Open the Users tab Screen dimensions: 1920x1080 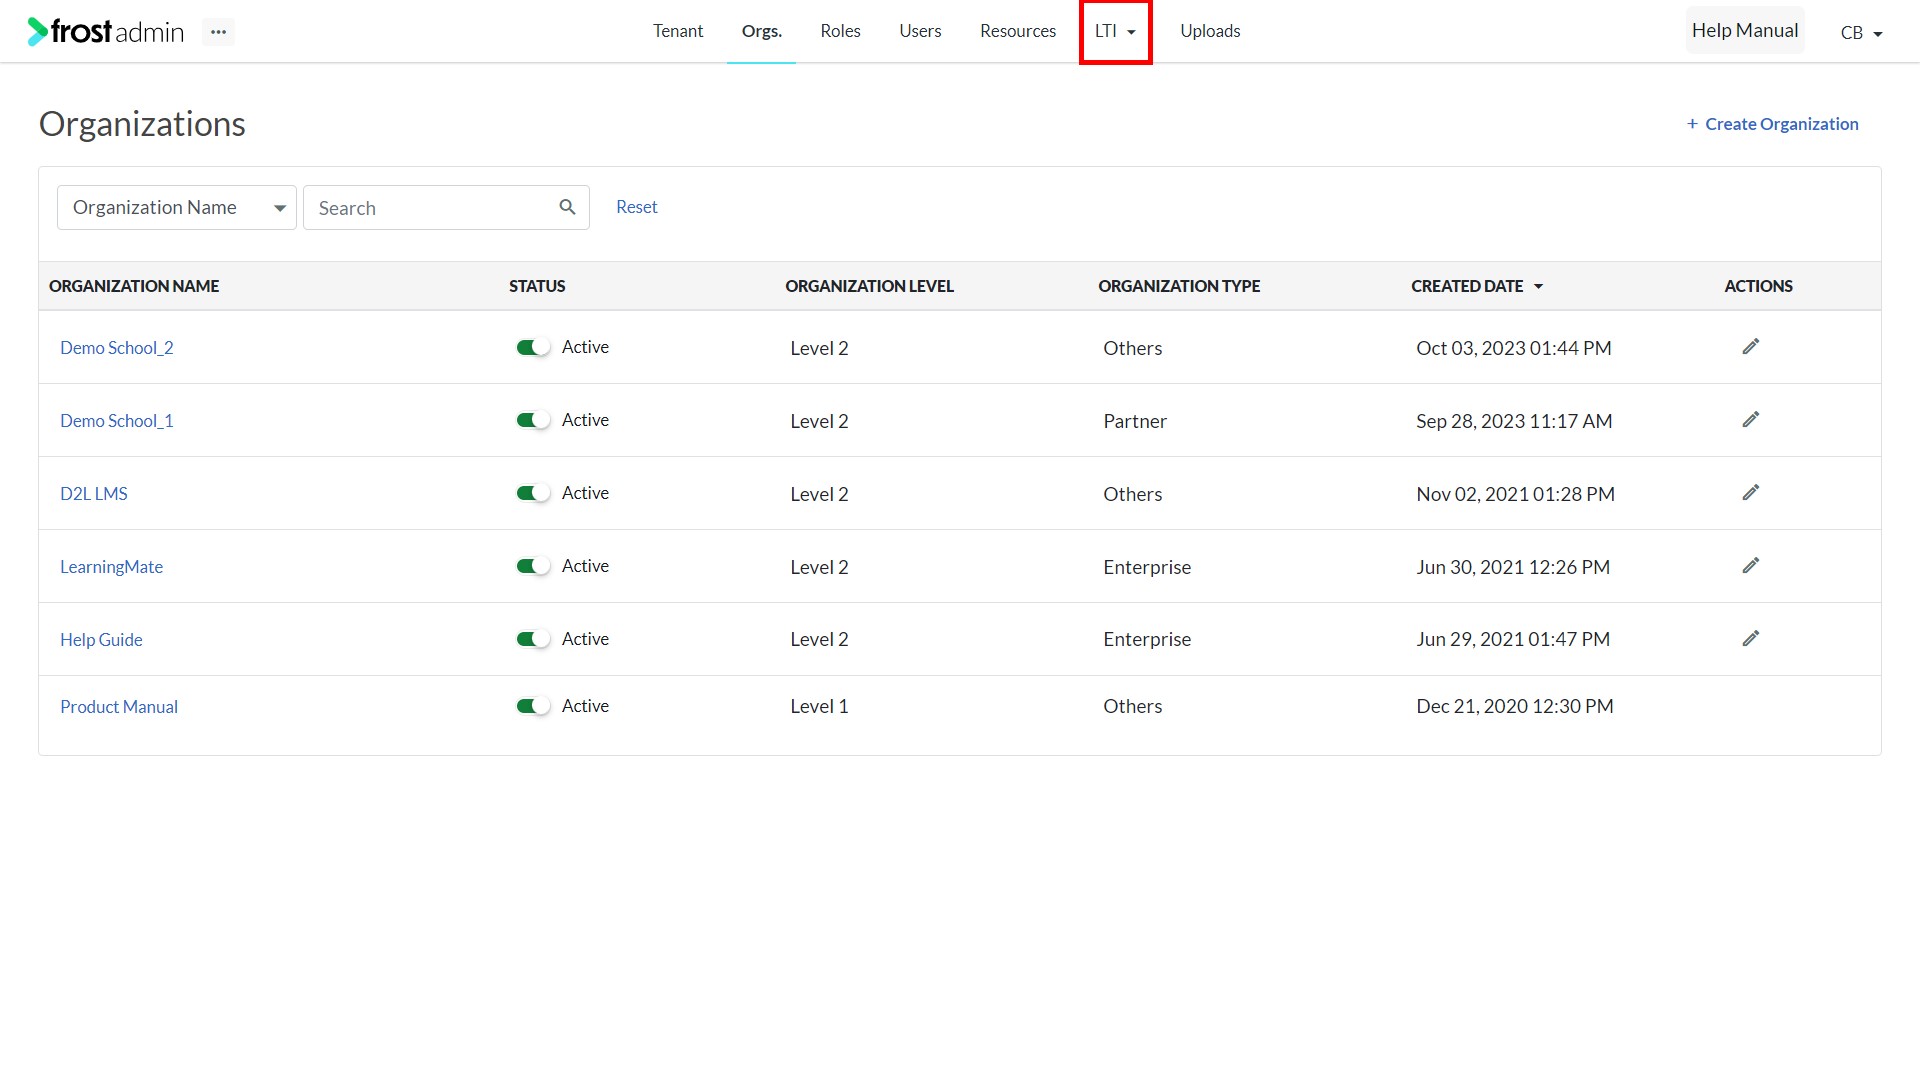[920, 31]
